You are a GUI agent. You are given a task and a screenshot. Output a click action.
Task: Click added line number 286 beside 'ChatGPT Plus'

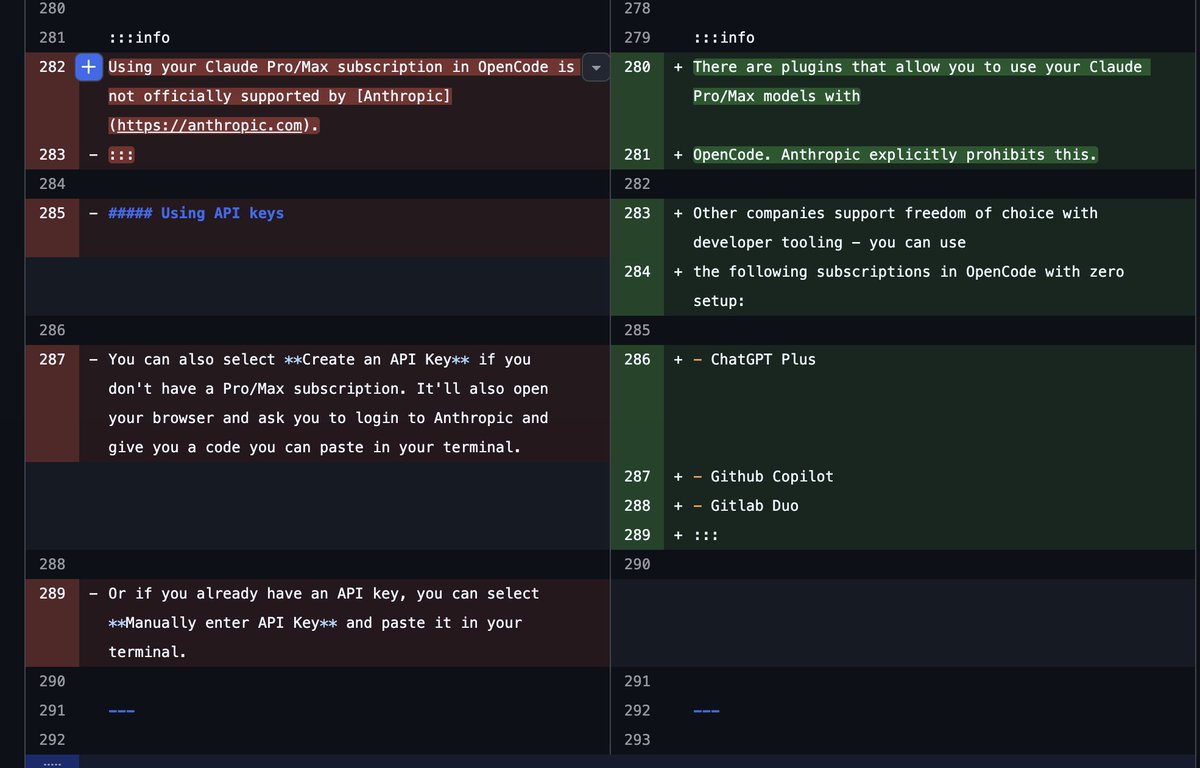coord(637,359)
